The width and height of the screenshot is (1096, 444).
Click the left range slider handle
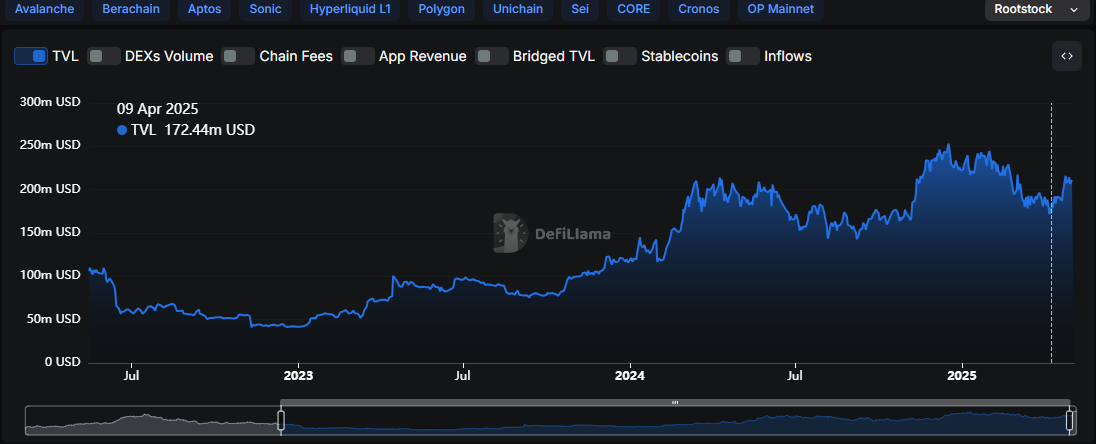pos(281,420)
